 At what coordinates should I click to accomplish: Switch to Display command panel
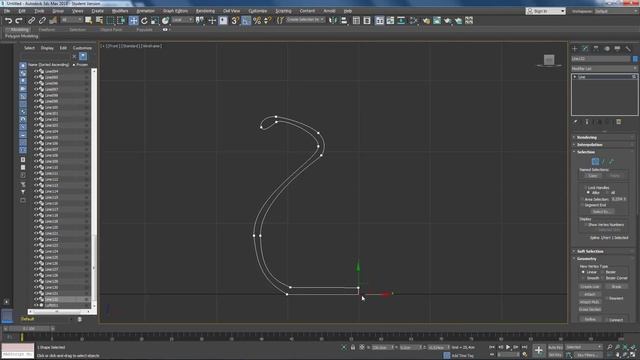coord(617,49)
